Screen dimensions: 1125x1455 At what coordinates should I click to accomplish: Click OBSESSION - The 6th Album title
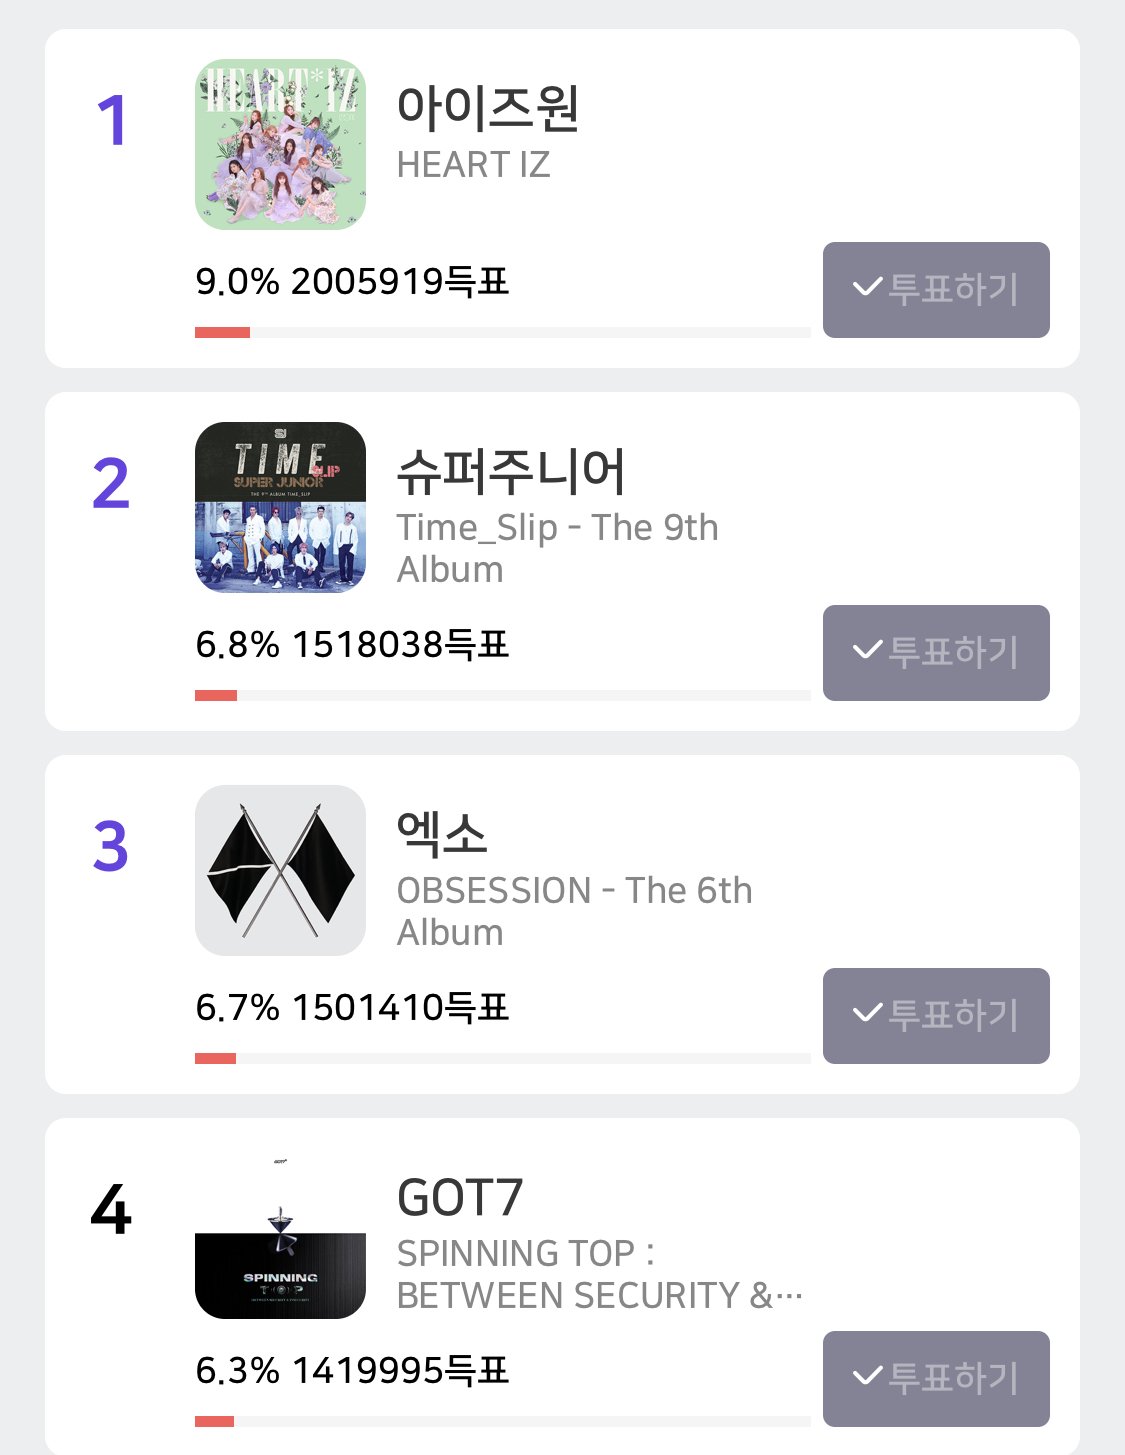[x=574, y=911]
